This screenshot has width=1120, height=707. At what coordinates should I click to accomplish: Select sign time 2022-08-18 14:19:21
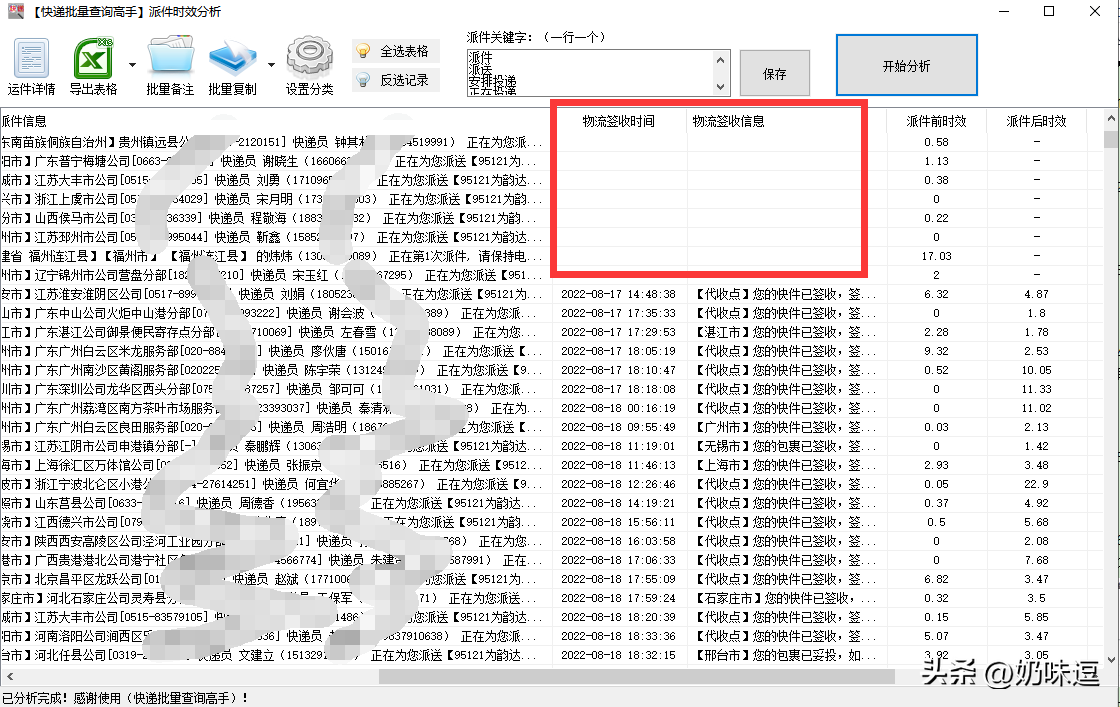[x=619, y=503]
